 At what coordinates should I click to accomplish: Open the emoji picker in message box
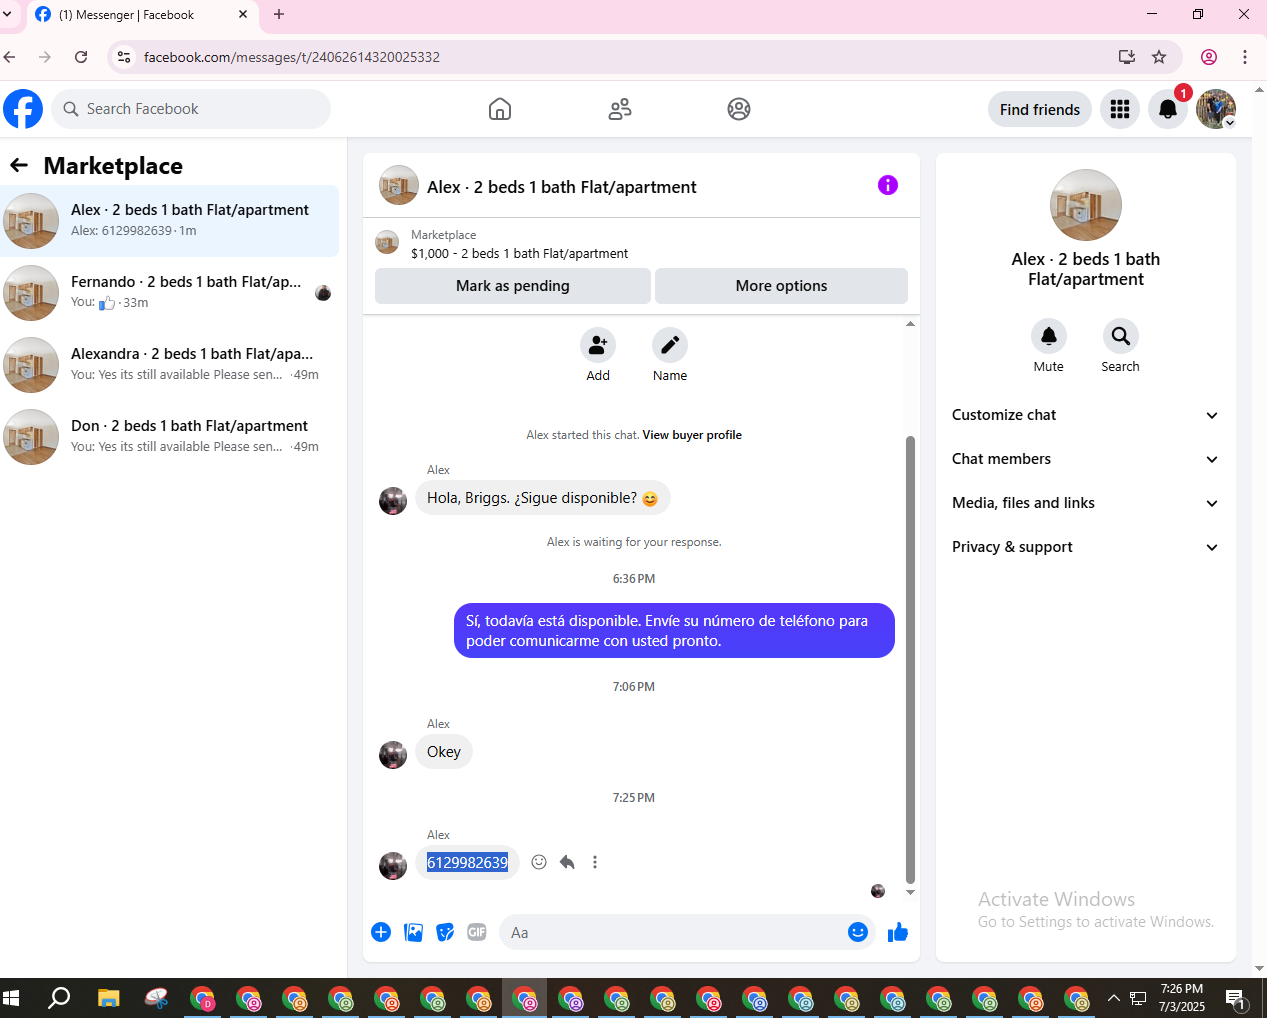(858, 932)
